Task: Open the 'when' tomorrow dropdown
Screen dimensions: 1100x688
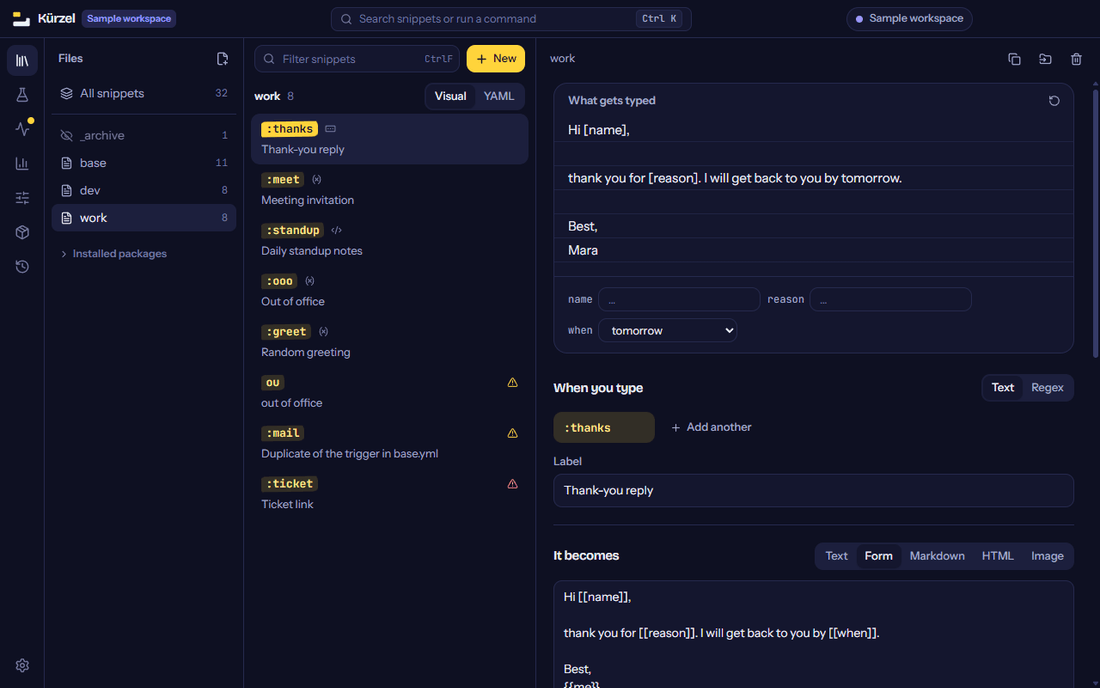Action: (667, 331)
